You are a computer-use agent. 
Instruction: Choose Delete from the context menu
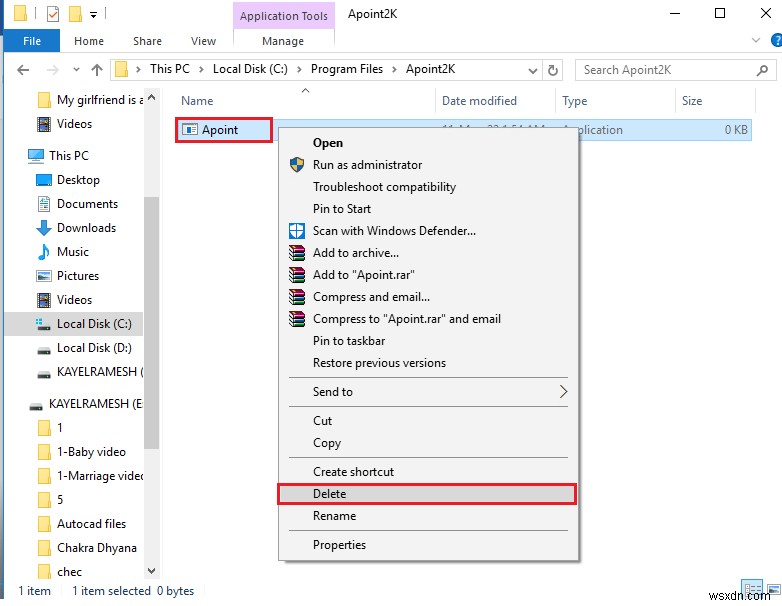[329, 494]
